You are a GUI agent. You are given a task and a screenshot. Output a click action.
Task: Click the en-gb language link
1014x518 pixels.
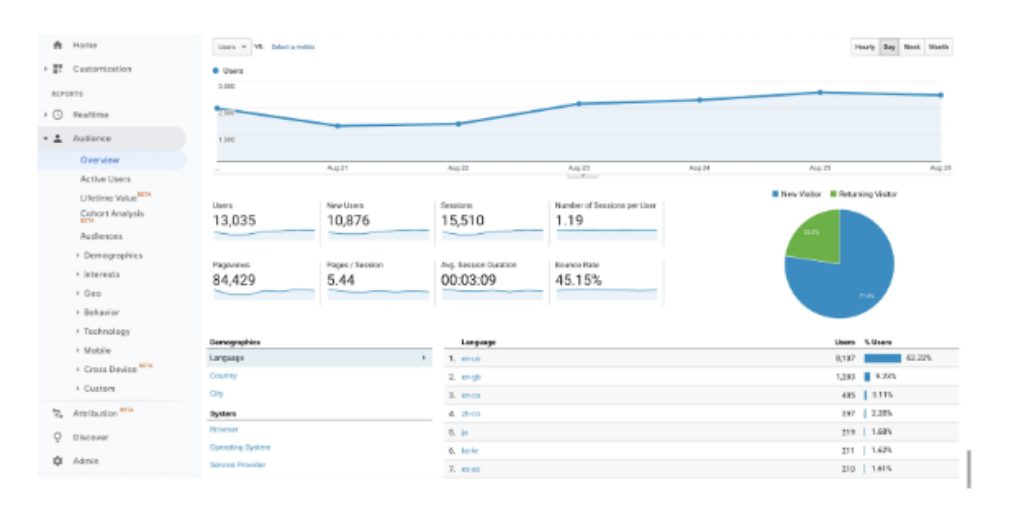point(471,376)
